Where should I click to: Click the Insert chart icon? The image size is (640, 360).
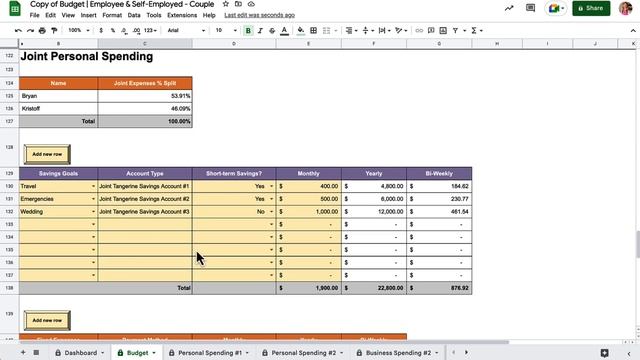tap(443, 31)
